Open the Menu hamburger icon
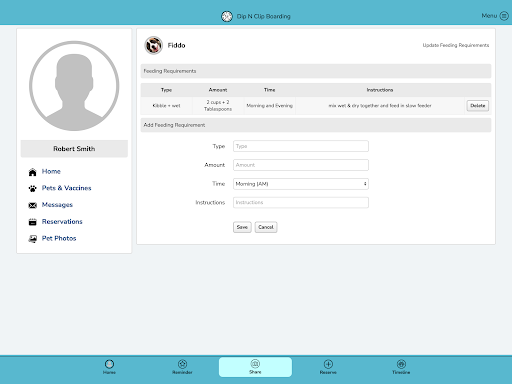512x384 pixels. coord(504,16)
